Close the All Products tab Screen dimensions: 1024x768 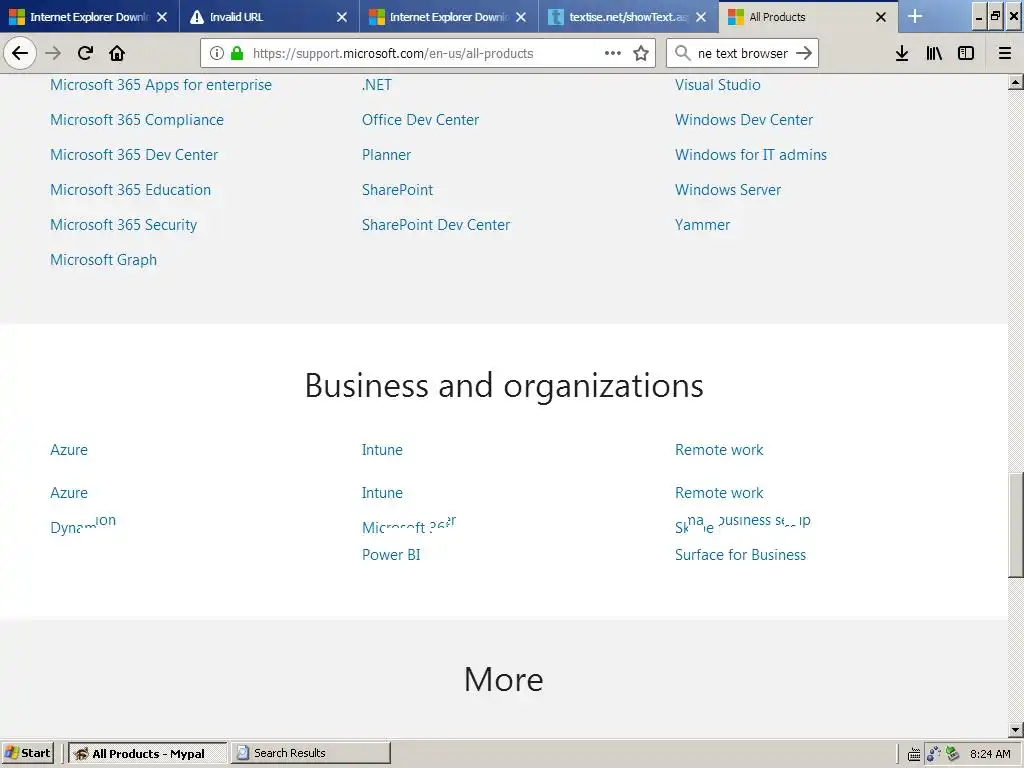pos(881,17)
